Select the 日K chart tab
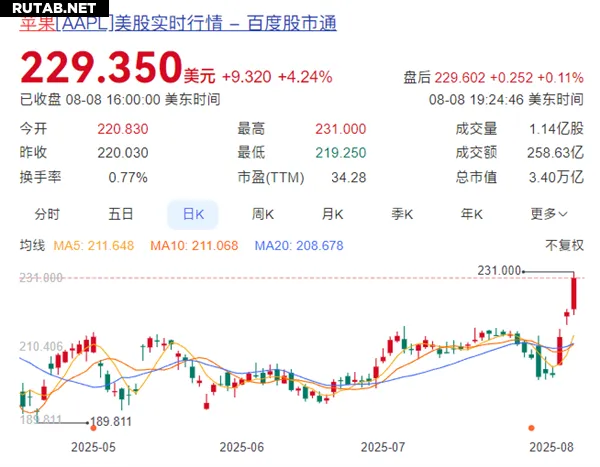600x467 pixels. [x=193, y=214]
